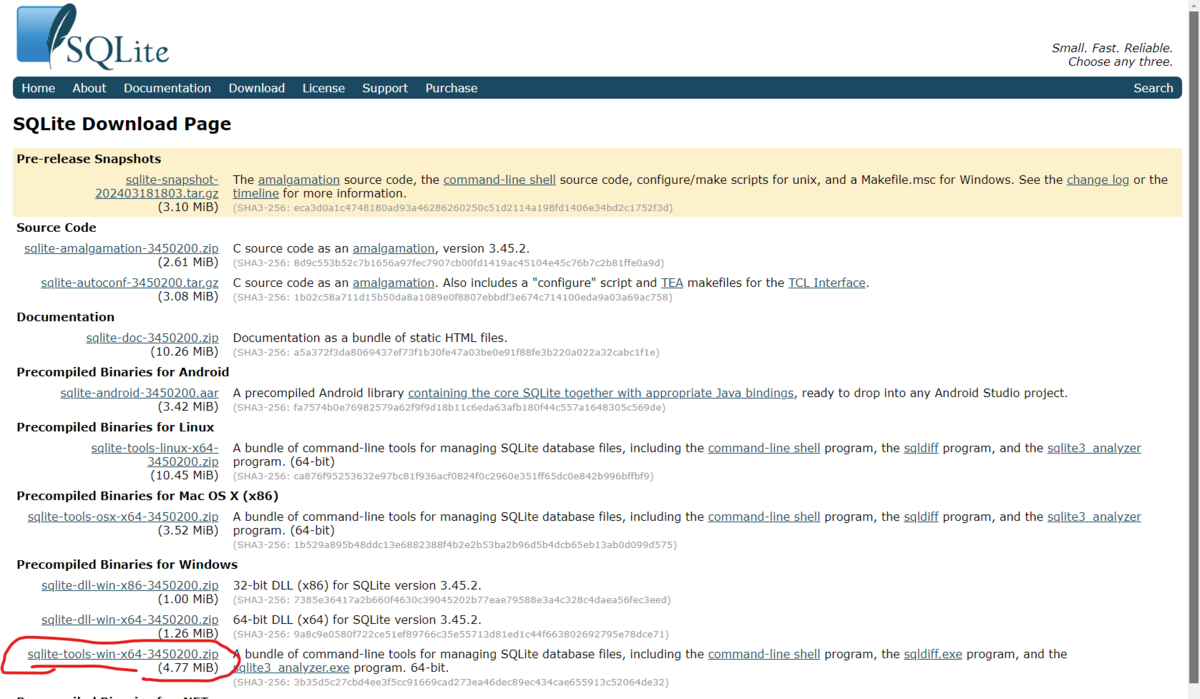Open amalgamation link in Pre-release Snapshots row
This screenshot has height=699, width=1200.
[x=299, y=180]
